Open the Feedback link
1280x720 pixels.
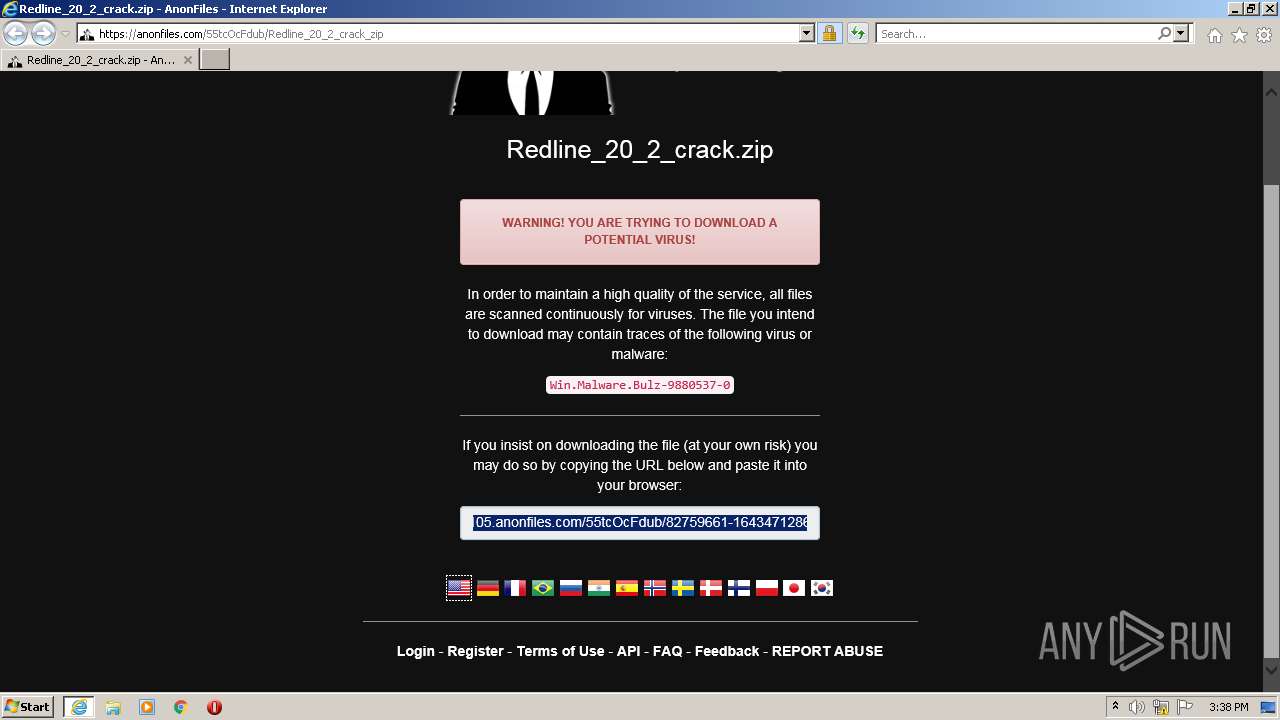(727, 651)
